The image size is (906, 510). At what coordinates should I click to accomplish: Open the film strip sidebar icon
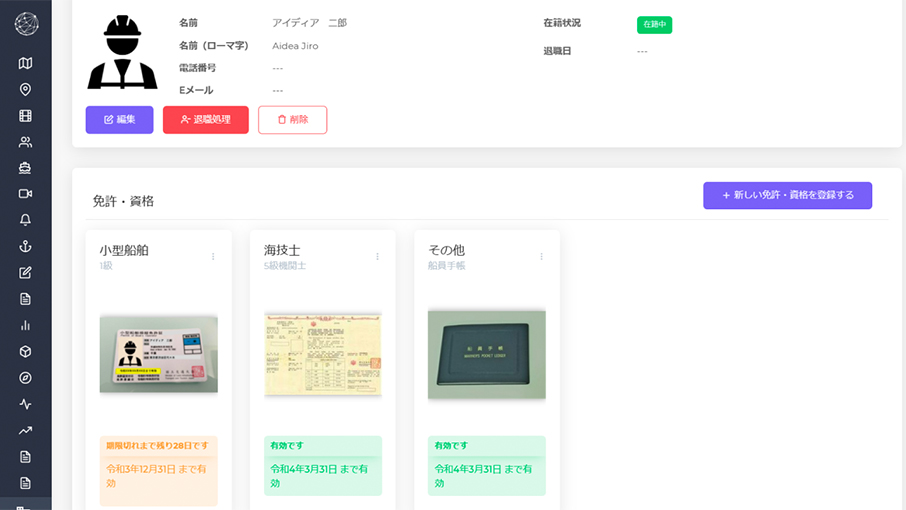point(25,116)
